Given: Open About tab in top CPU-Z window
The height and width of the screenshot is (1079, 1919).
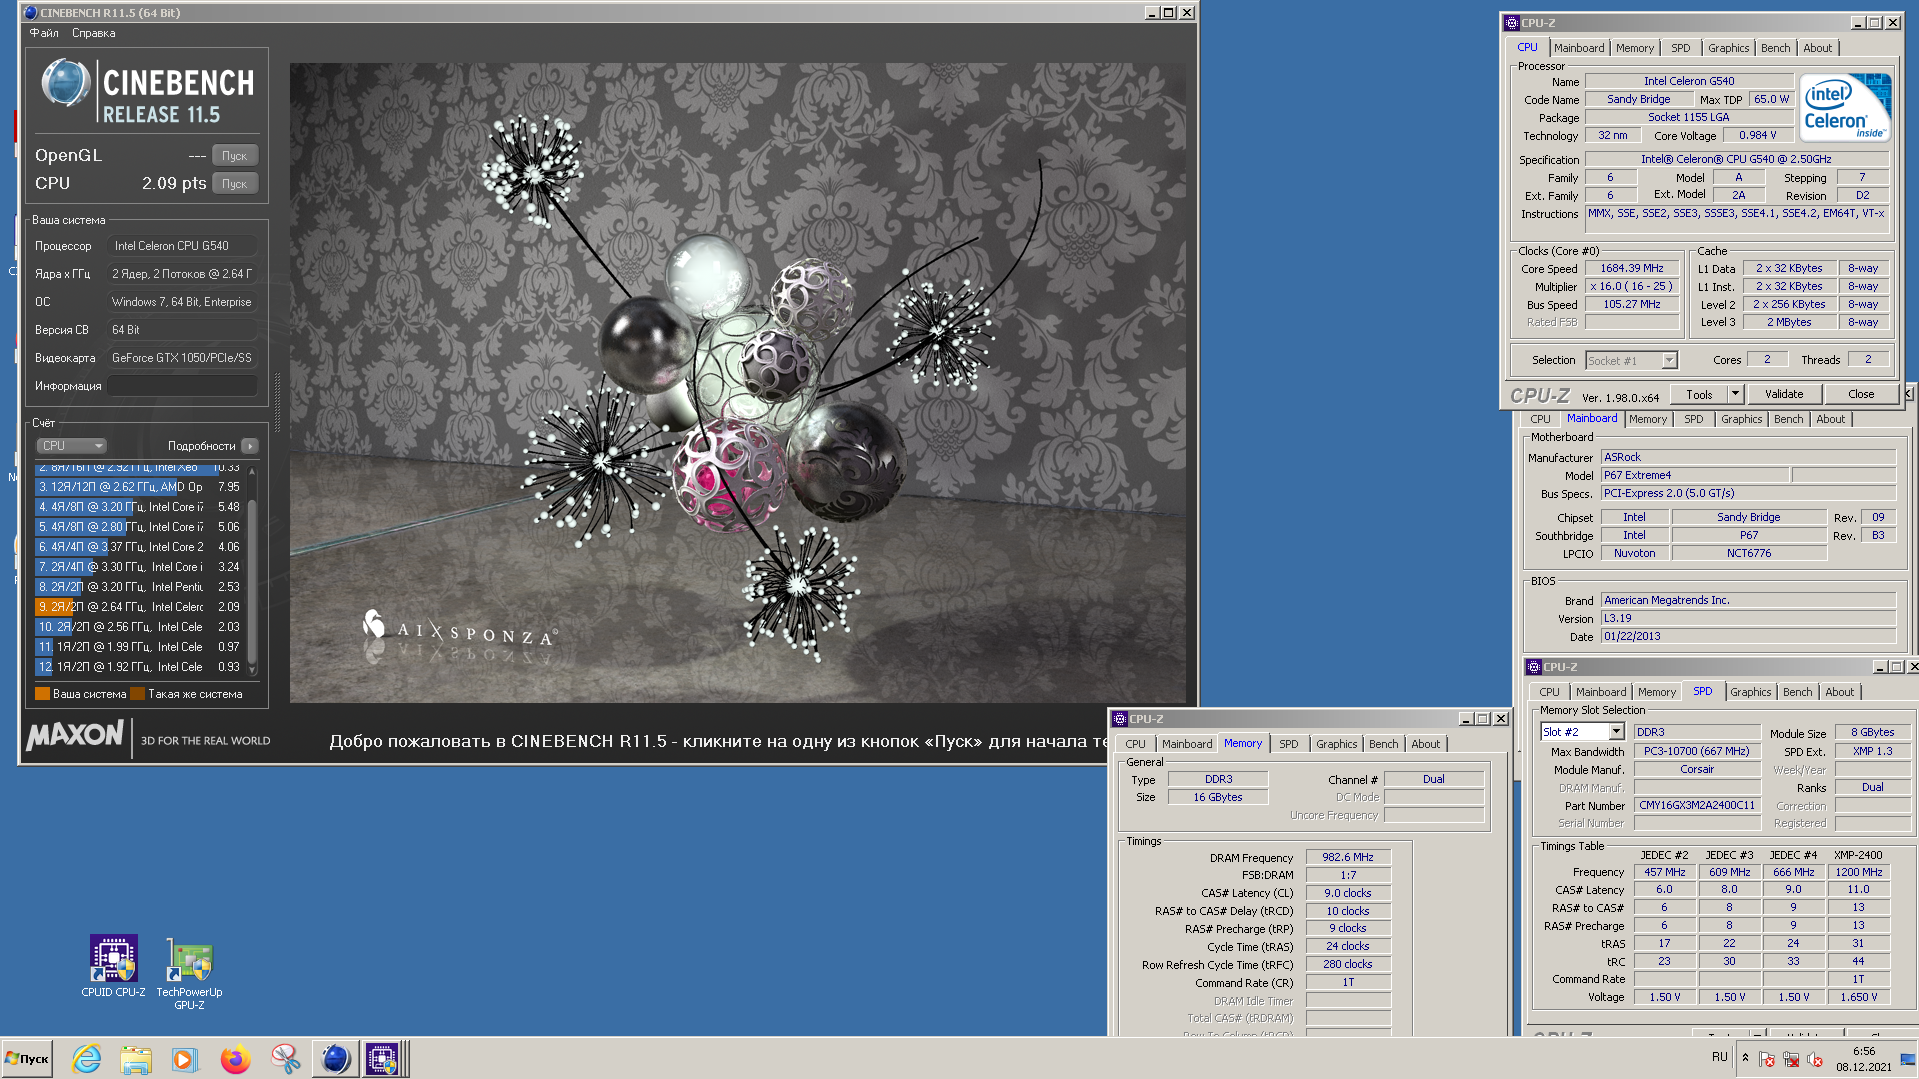Looking at the screenshot, I should coord(1817,48).
